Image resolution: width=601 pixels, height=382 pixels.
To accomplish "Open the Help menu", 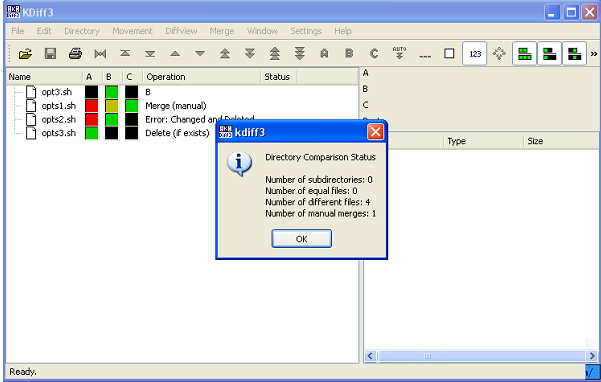I will click(342, 31).
